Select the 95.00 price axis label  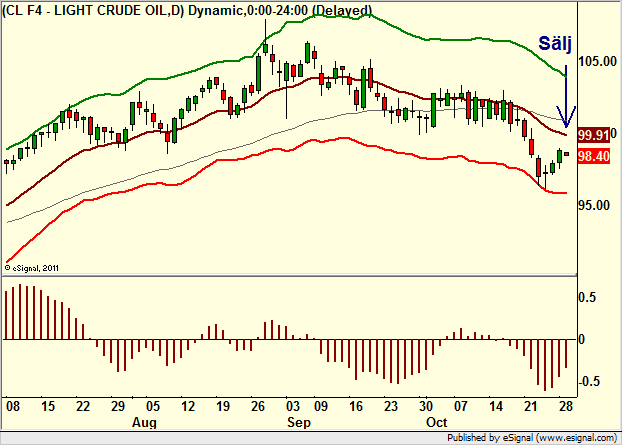tap(594, 205)
